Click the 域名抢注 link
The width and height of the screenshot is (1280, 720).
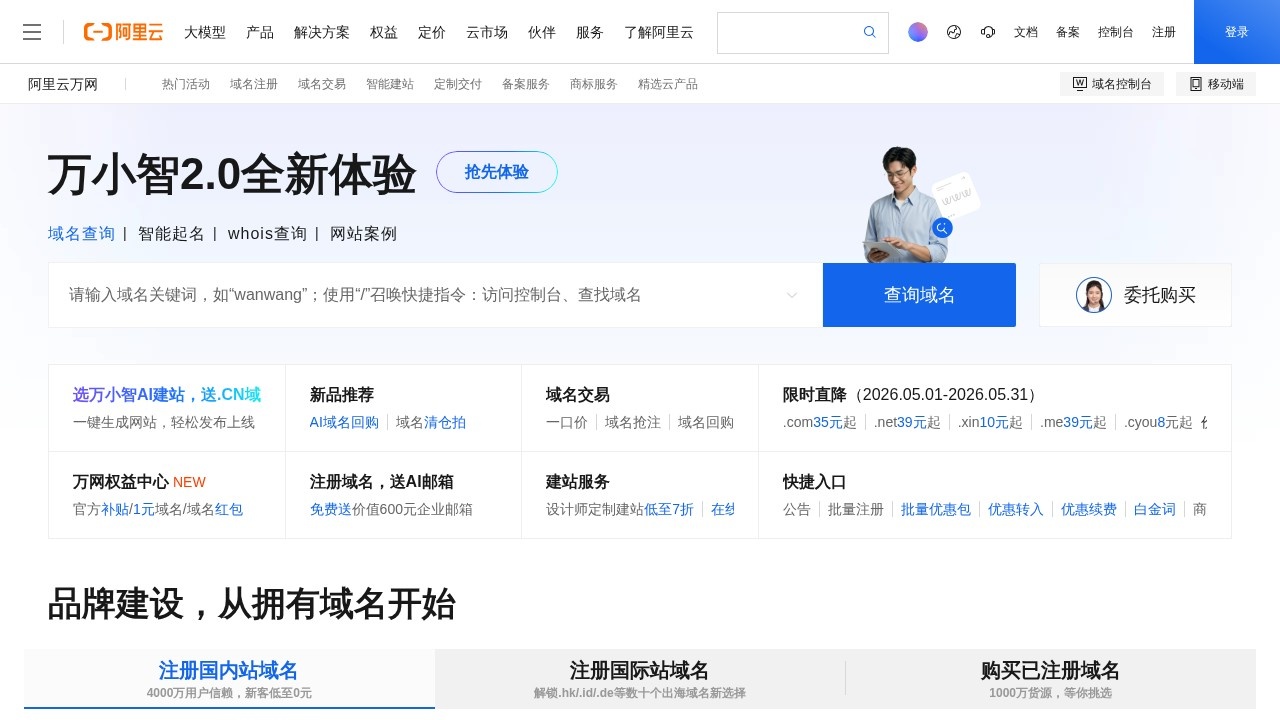coord(633,422)
